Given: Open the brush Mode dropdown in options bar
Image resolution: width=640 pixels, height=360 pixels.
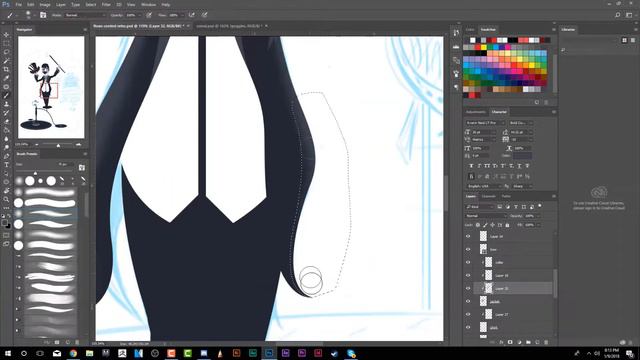Looking at the screenshot, I should pos(85,15).
